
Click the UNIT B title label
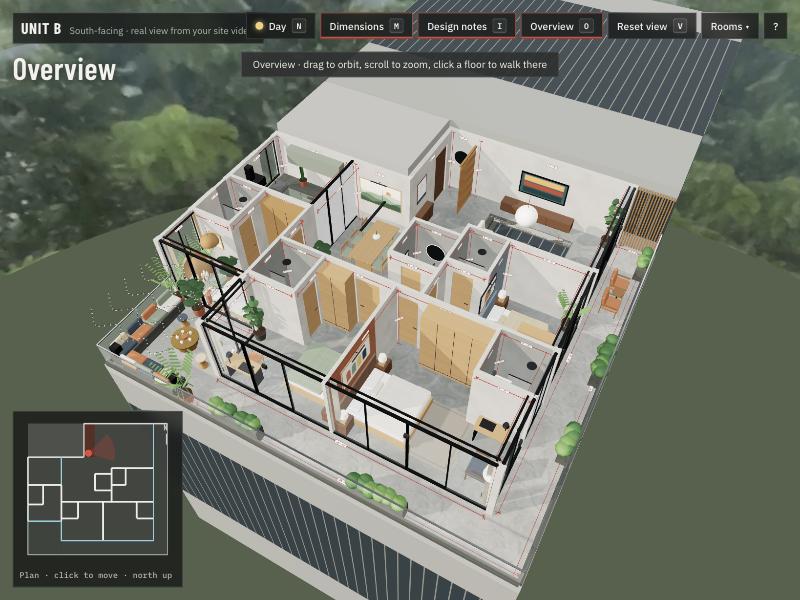[x=41, y=29]
